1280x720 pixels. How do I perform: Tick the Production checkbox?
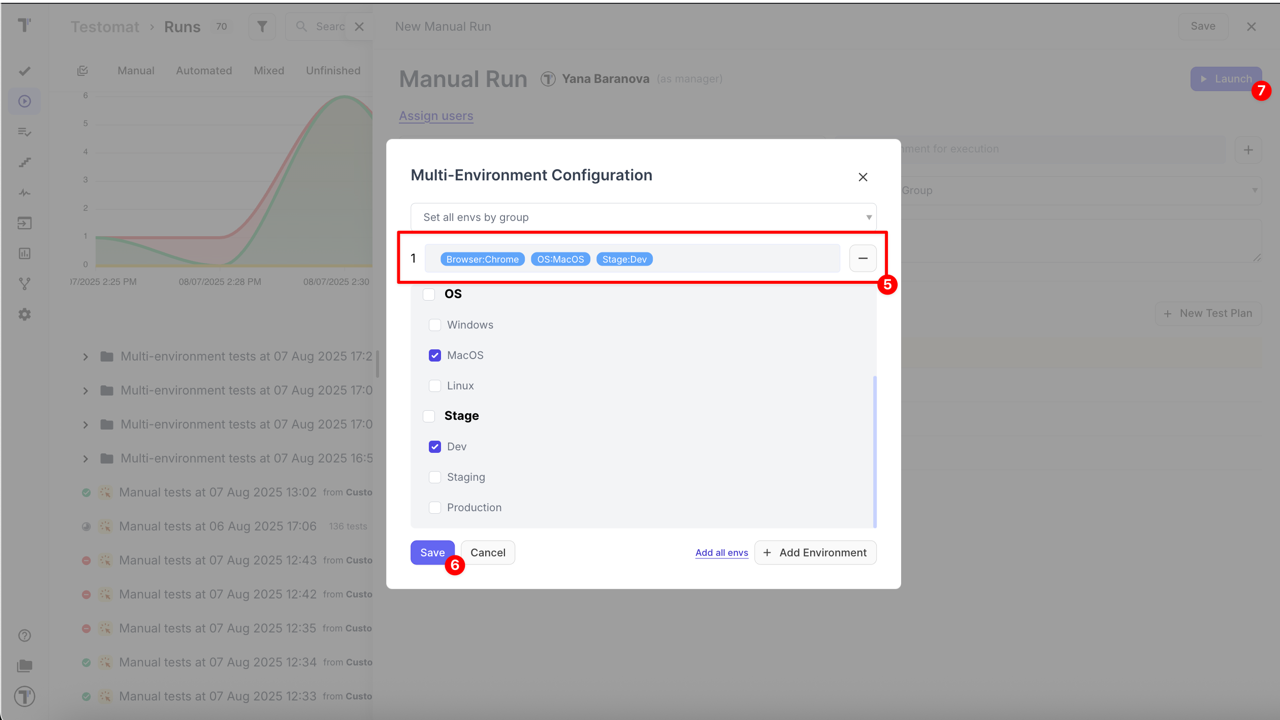[x=435, y=508]
